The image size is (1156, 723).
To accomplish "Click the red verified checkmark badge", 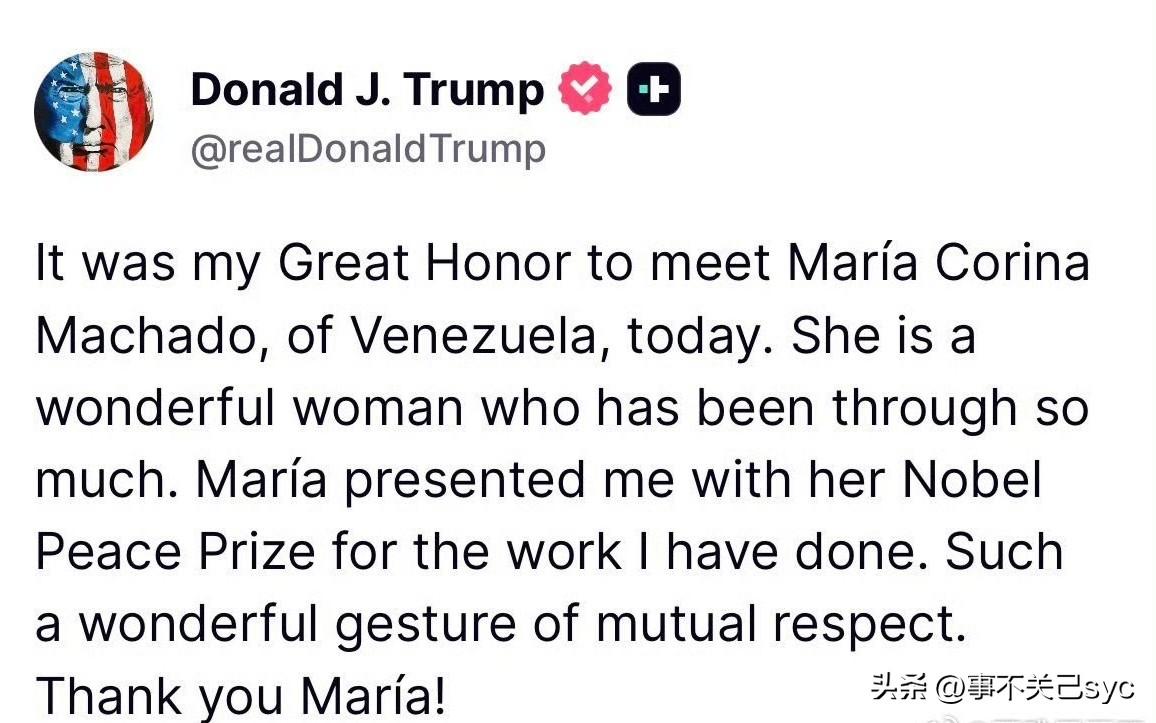I will point(585,89).
